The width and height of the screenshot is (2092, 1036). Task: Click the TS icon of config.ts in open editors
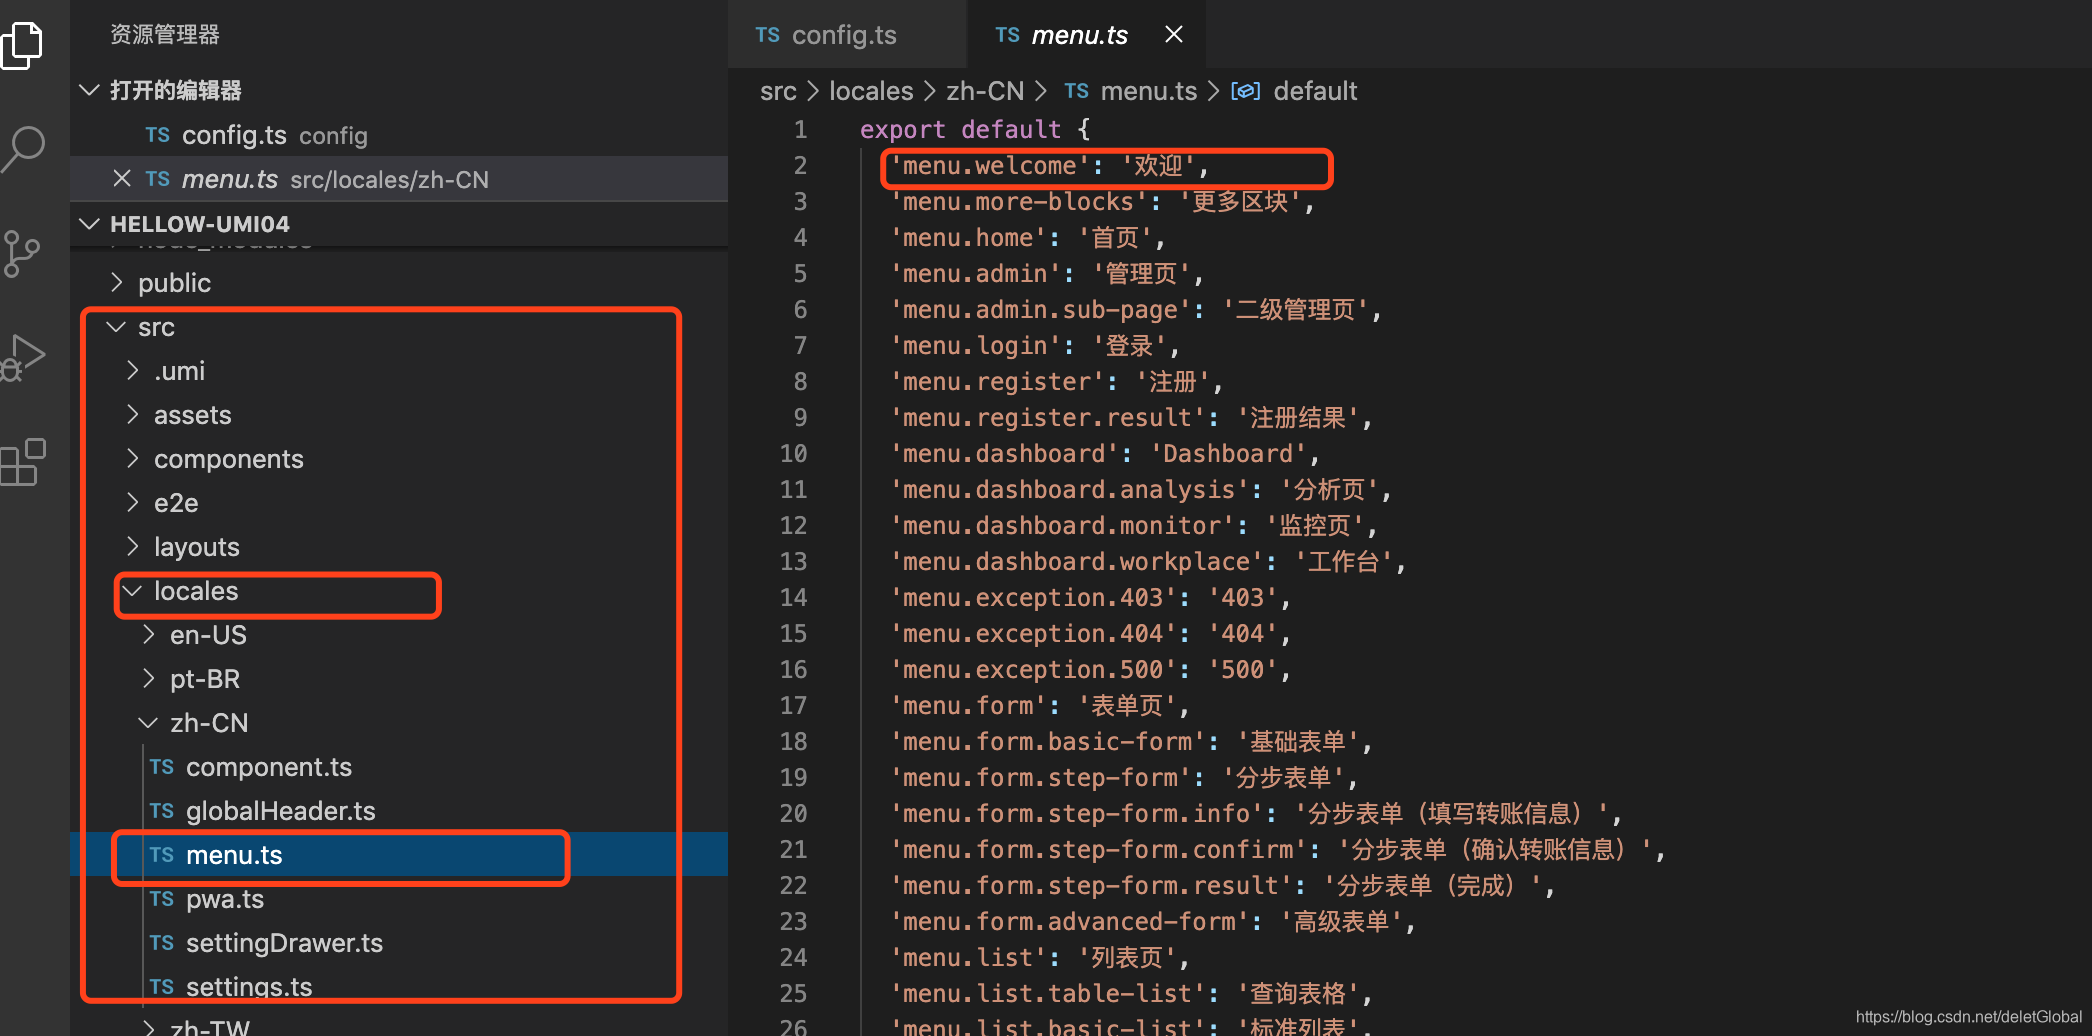click(157, 135)
